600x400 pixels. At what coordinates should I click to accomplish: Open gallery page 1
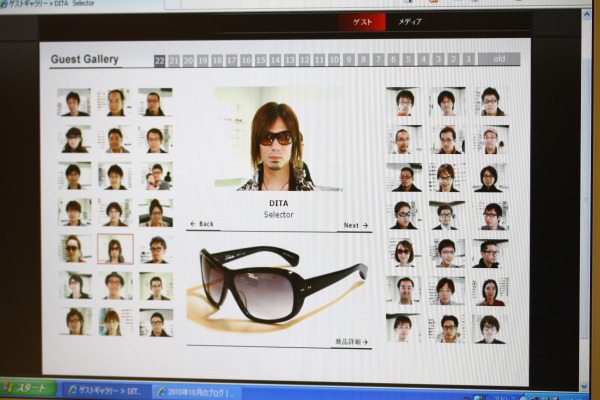point(468,59)
